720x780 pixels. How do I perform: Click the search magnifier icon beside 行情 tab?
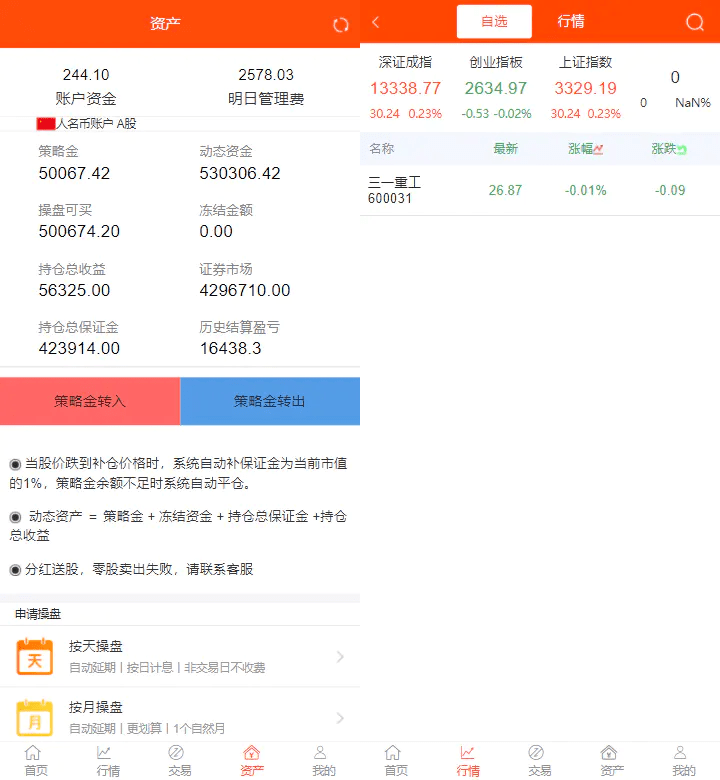pyautogui.click(x=695, y=23)
